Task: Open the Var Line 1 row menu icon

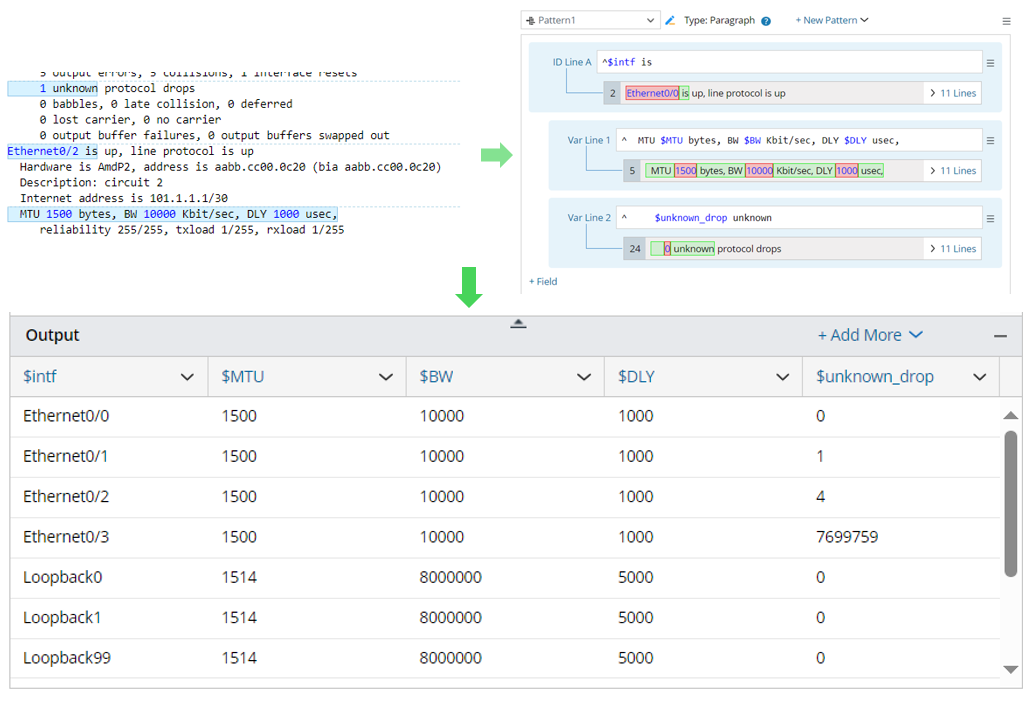Action: point(990,141)
